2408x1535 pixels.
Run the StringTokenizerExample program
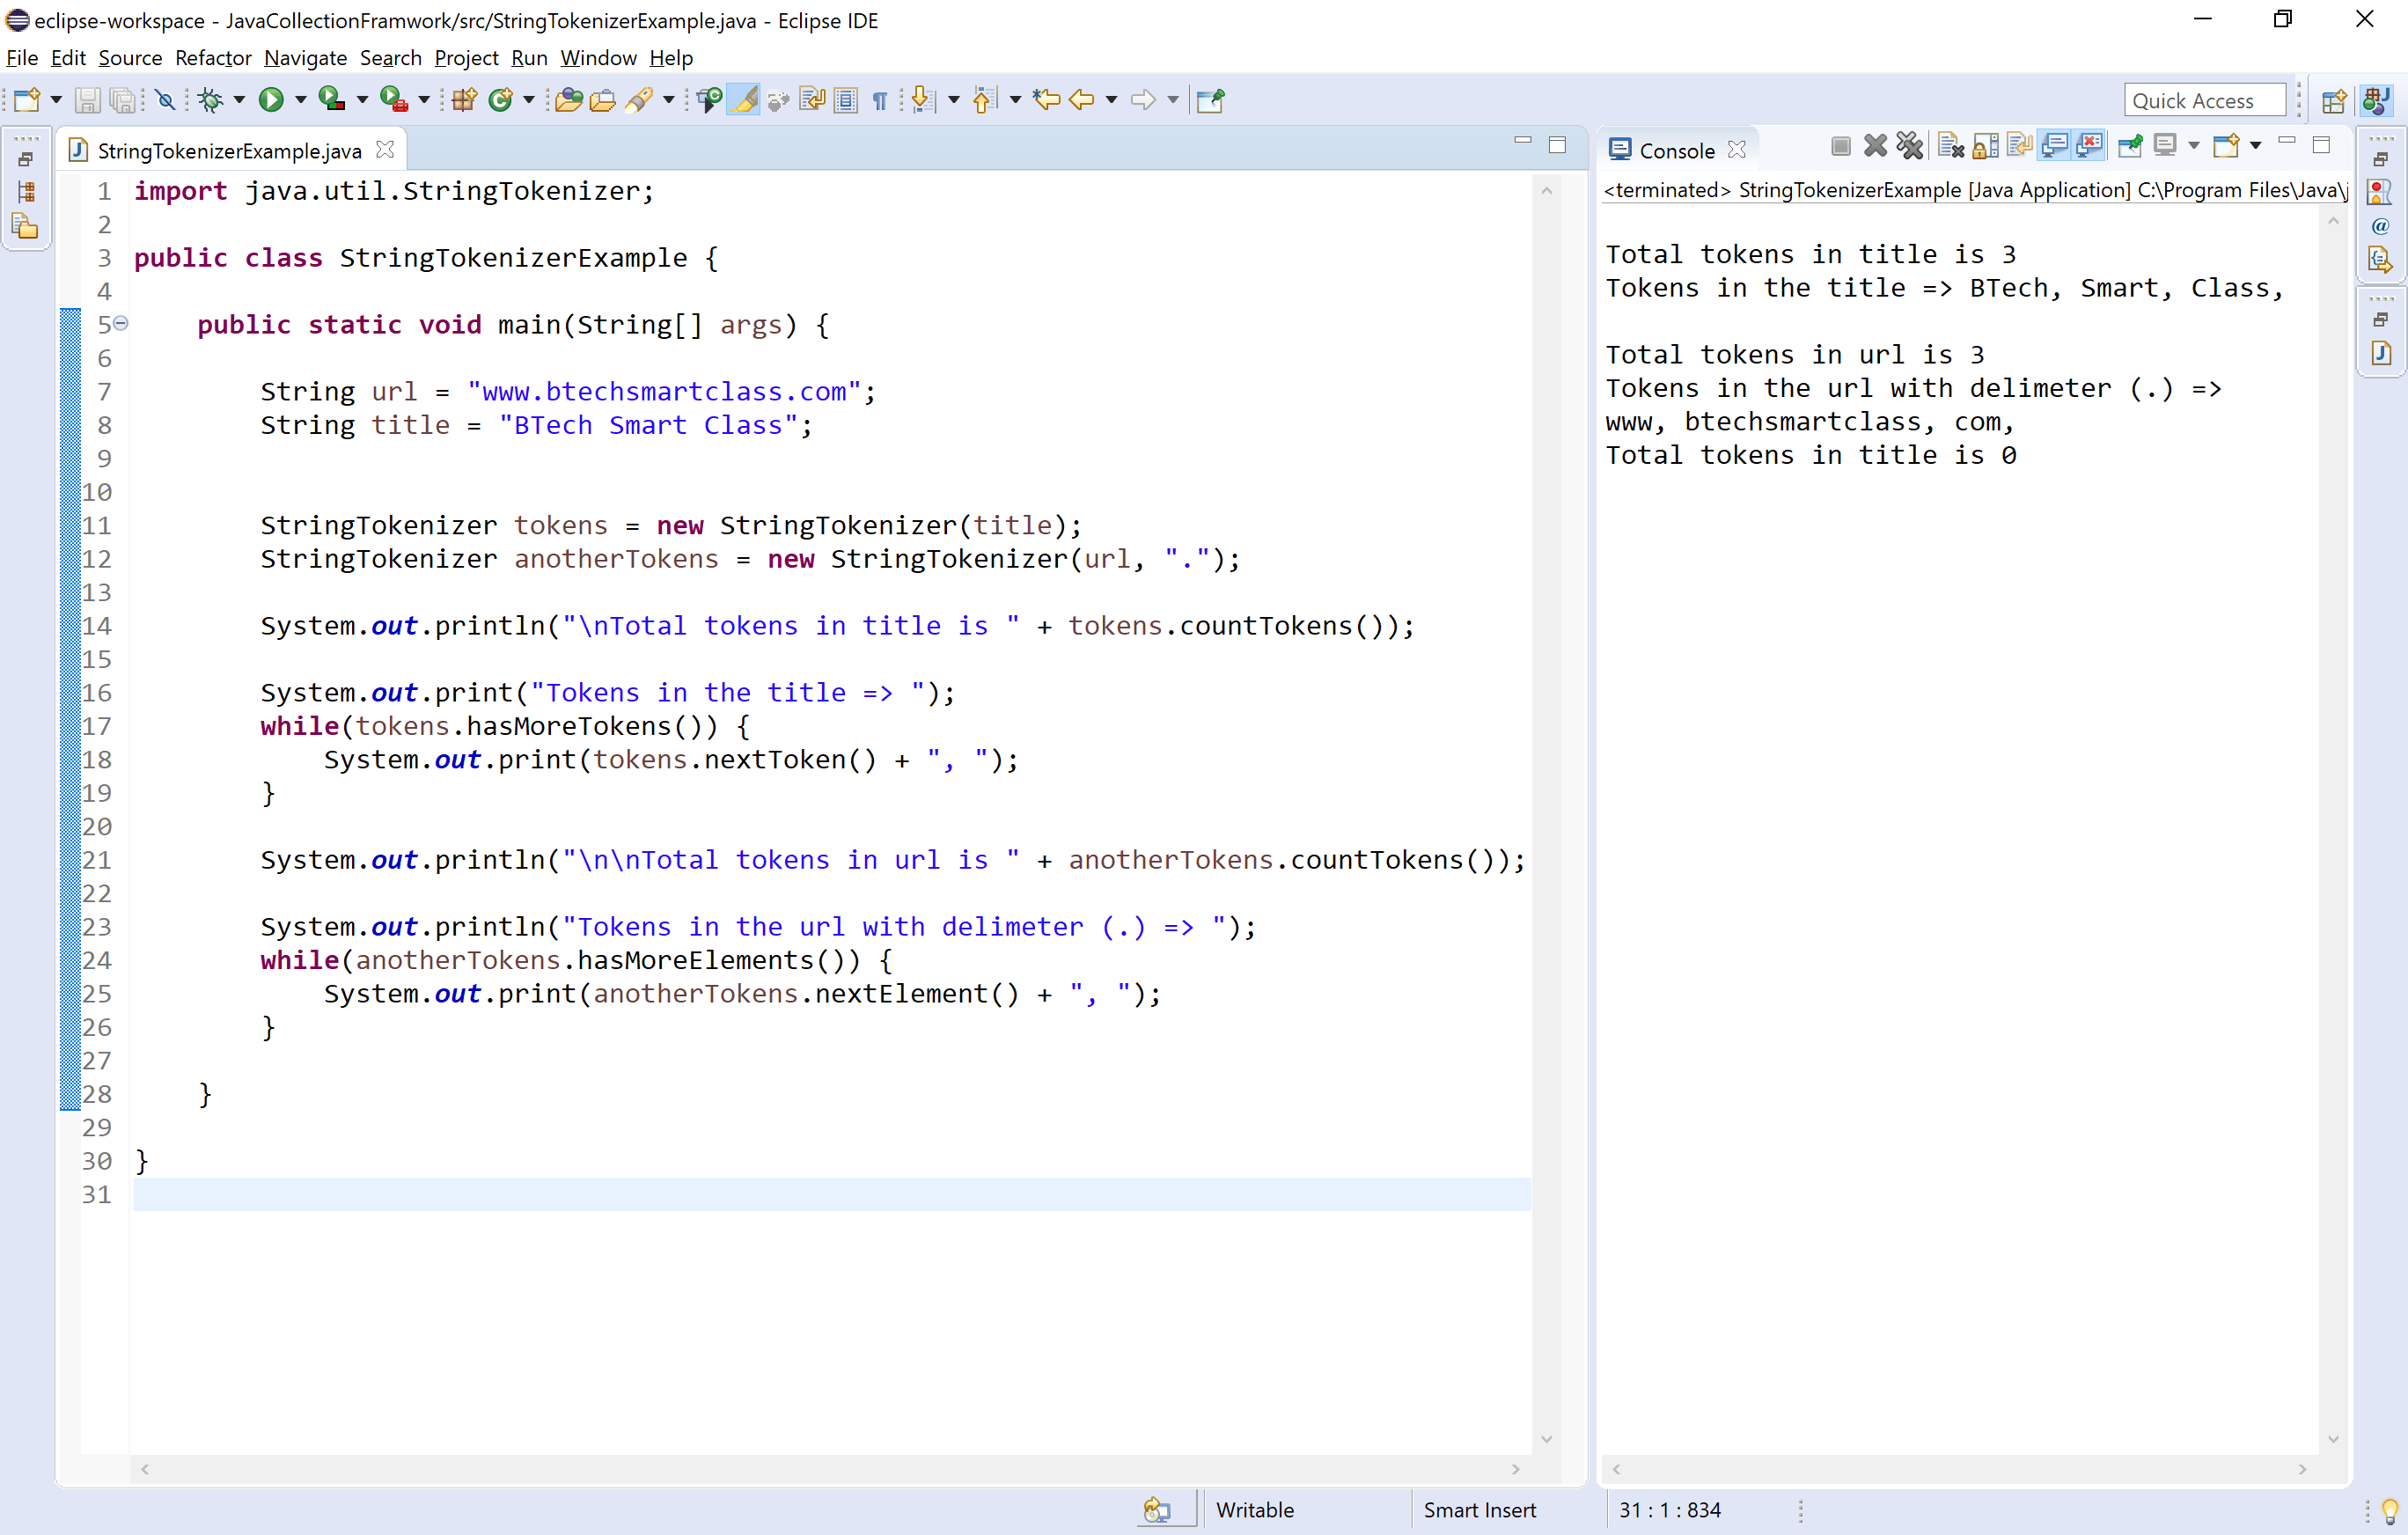274,99
